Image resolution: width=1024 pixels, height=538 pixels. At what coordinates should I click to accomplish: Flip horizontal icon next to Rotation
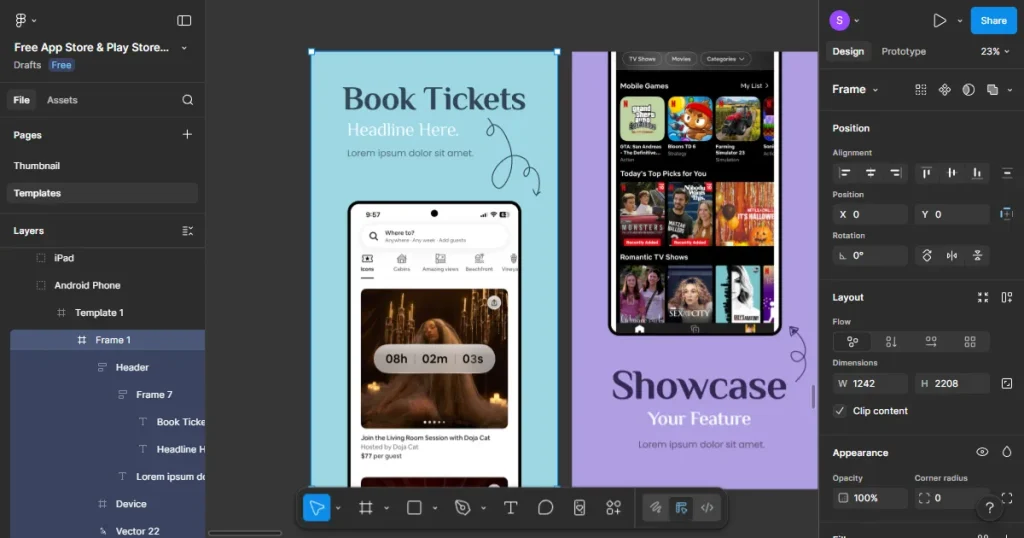[952, 255]
